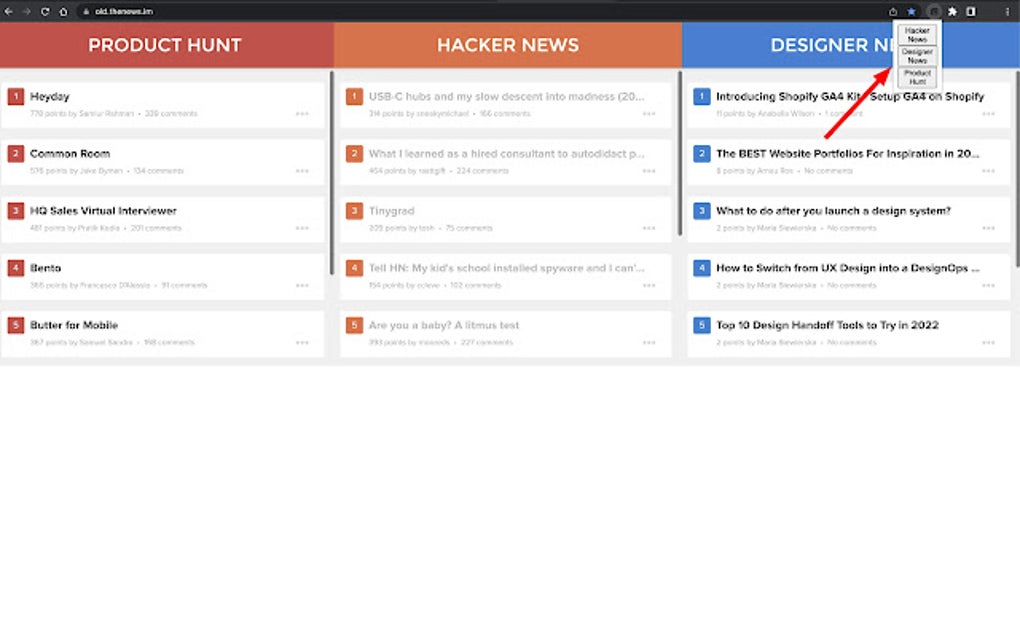Click rank badge 5 beside Design Handoff Tools
This screenshot has height=638, width=1020.
[x=701, y=325]
